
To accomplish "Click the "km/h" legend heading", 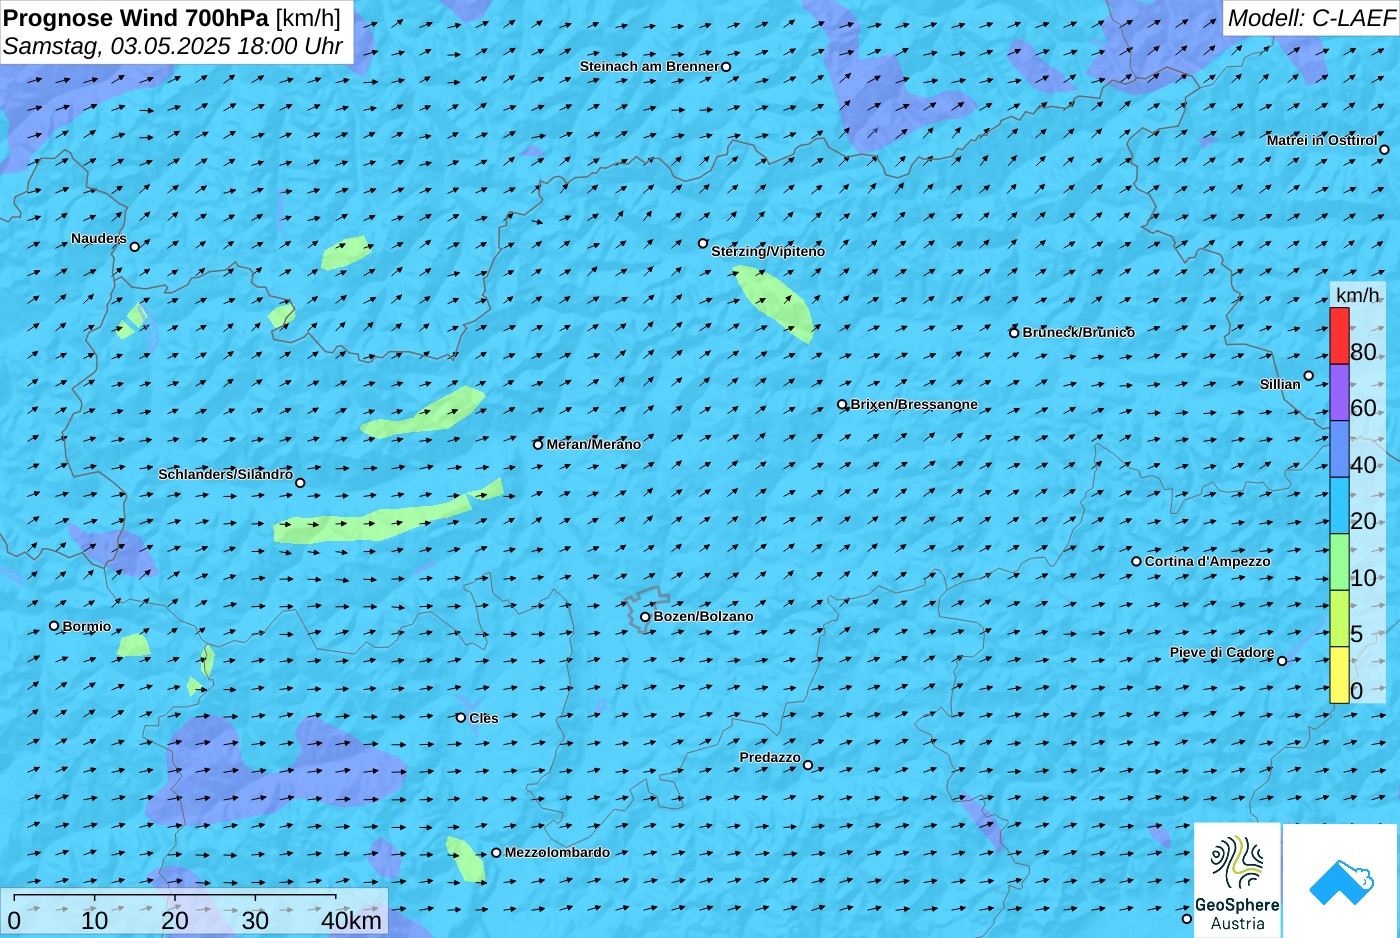I will tap(1358, 295).
